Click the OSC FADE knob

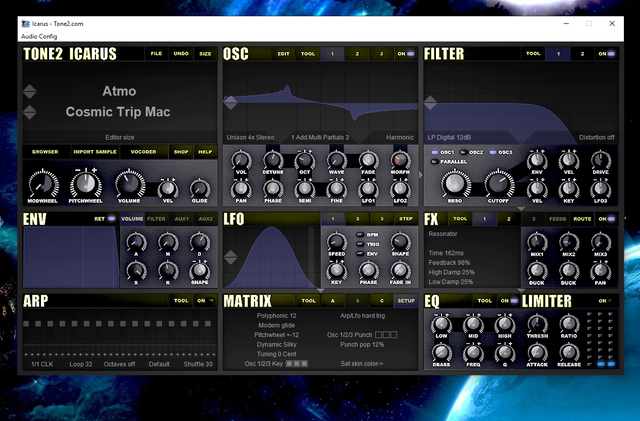368,160
